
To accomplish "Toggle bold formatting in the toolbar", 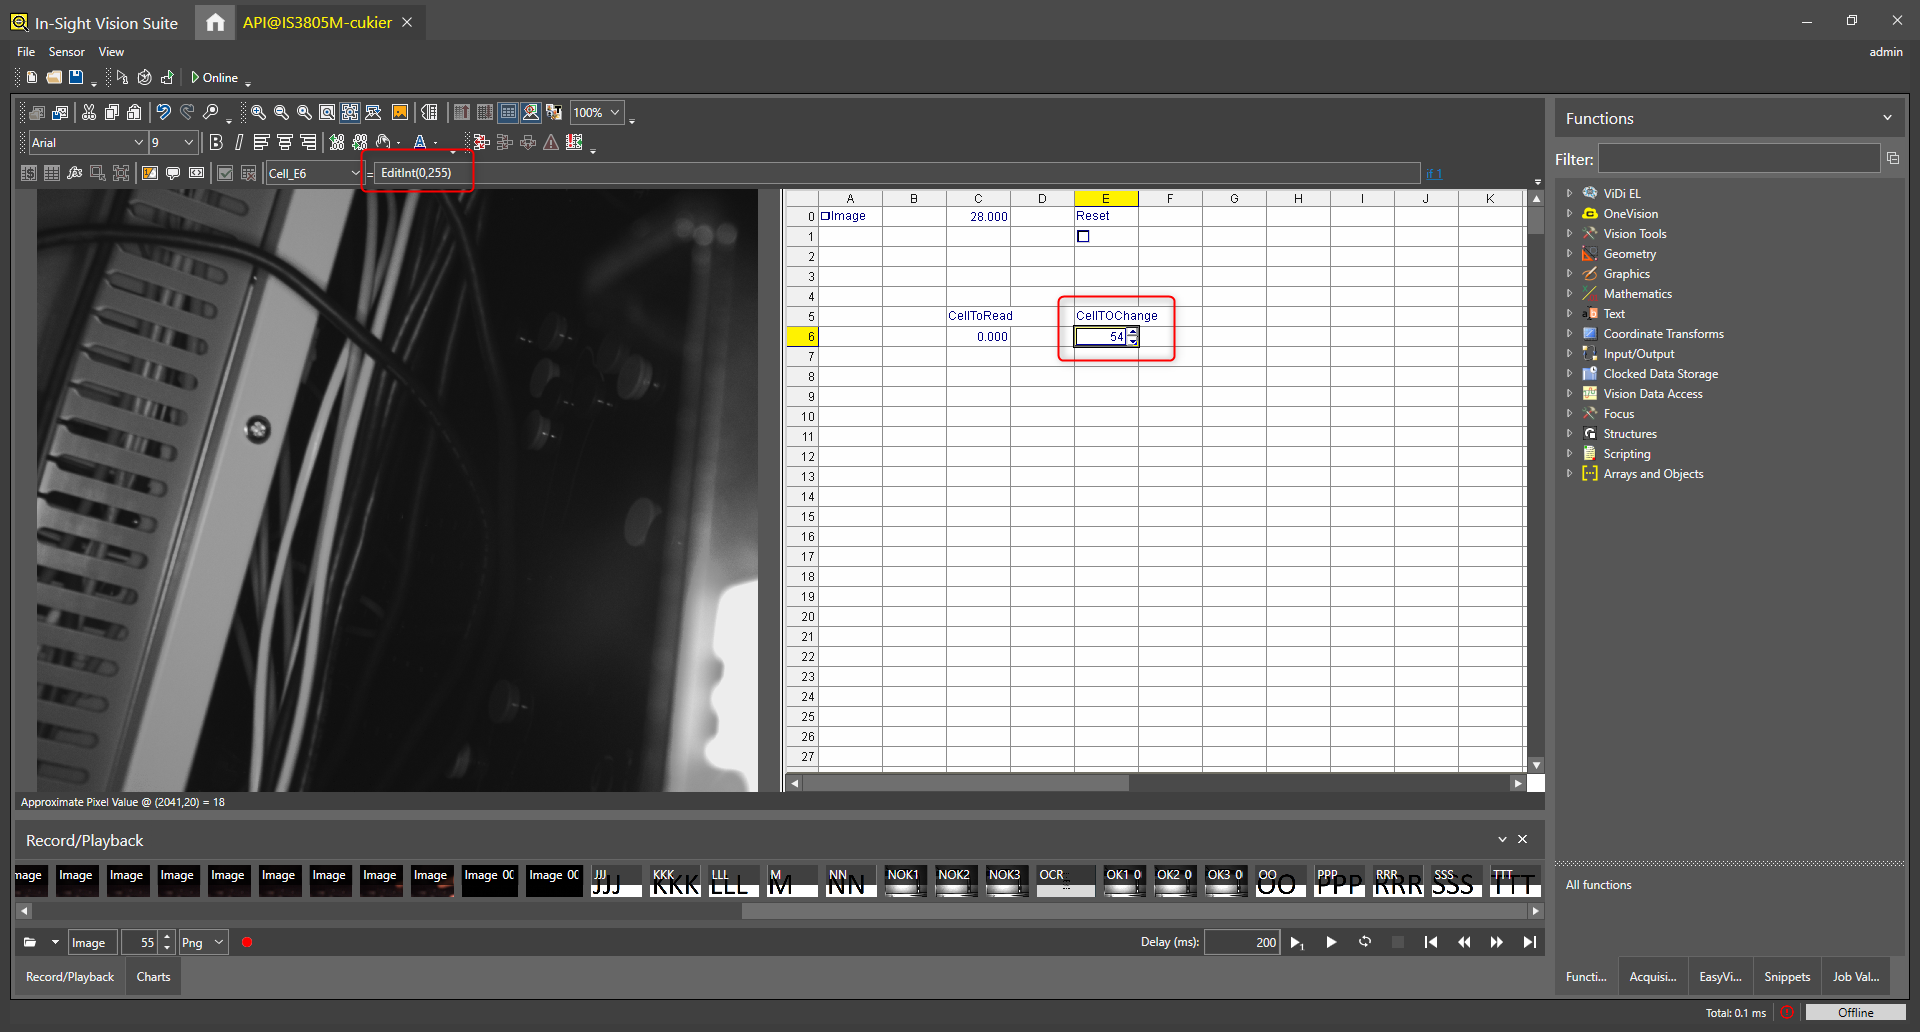I will (216, 142).
